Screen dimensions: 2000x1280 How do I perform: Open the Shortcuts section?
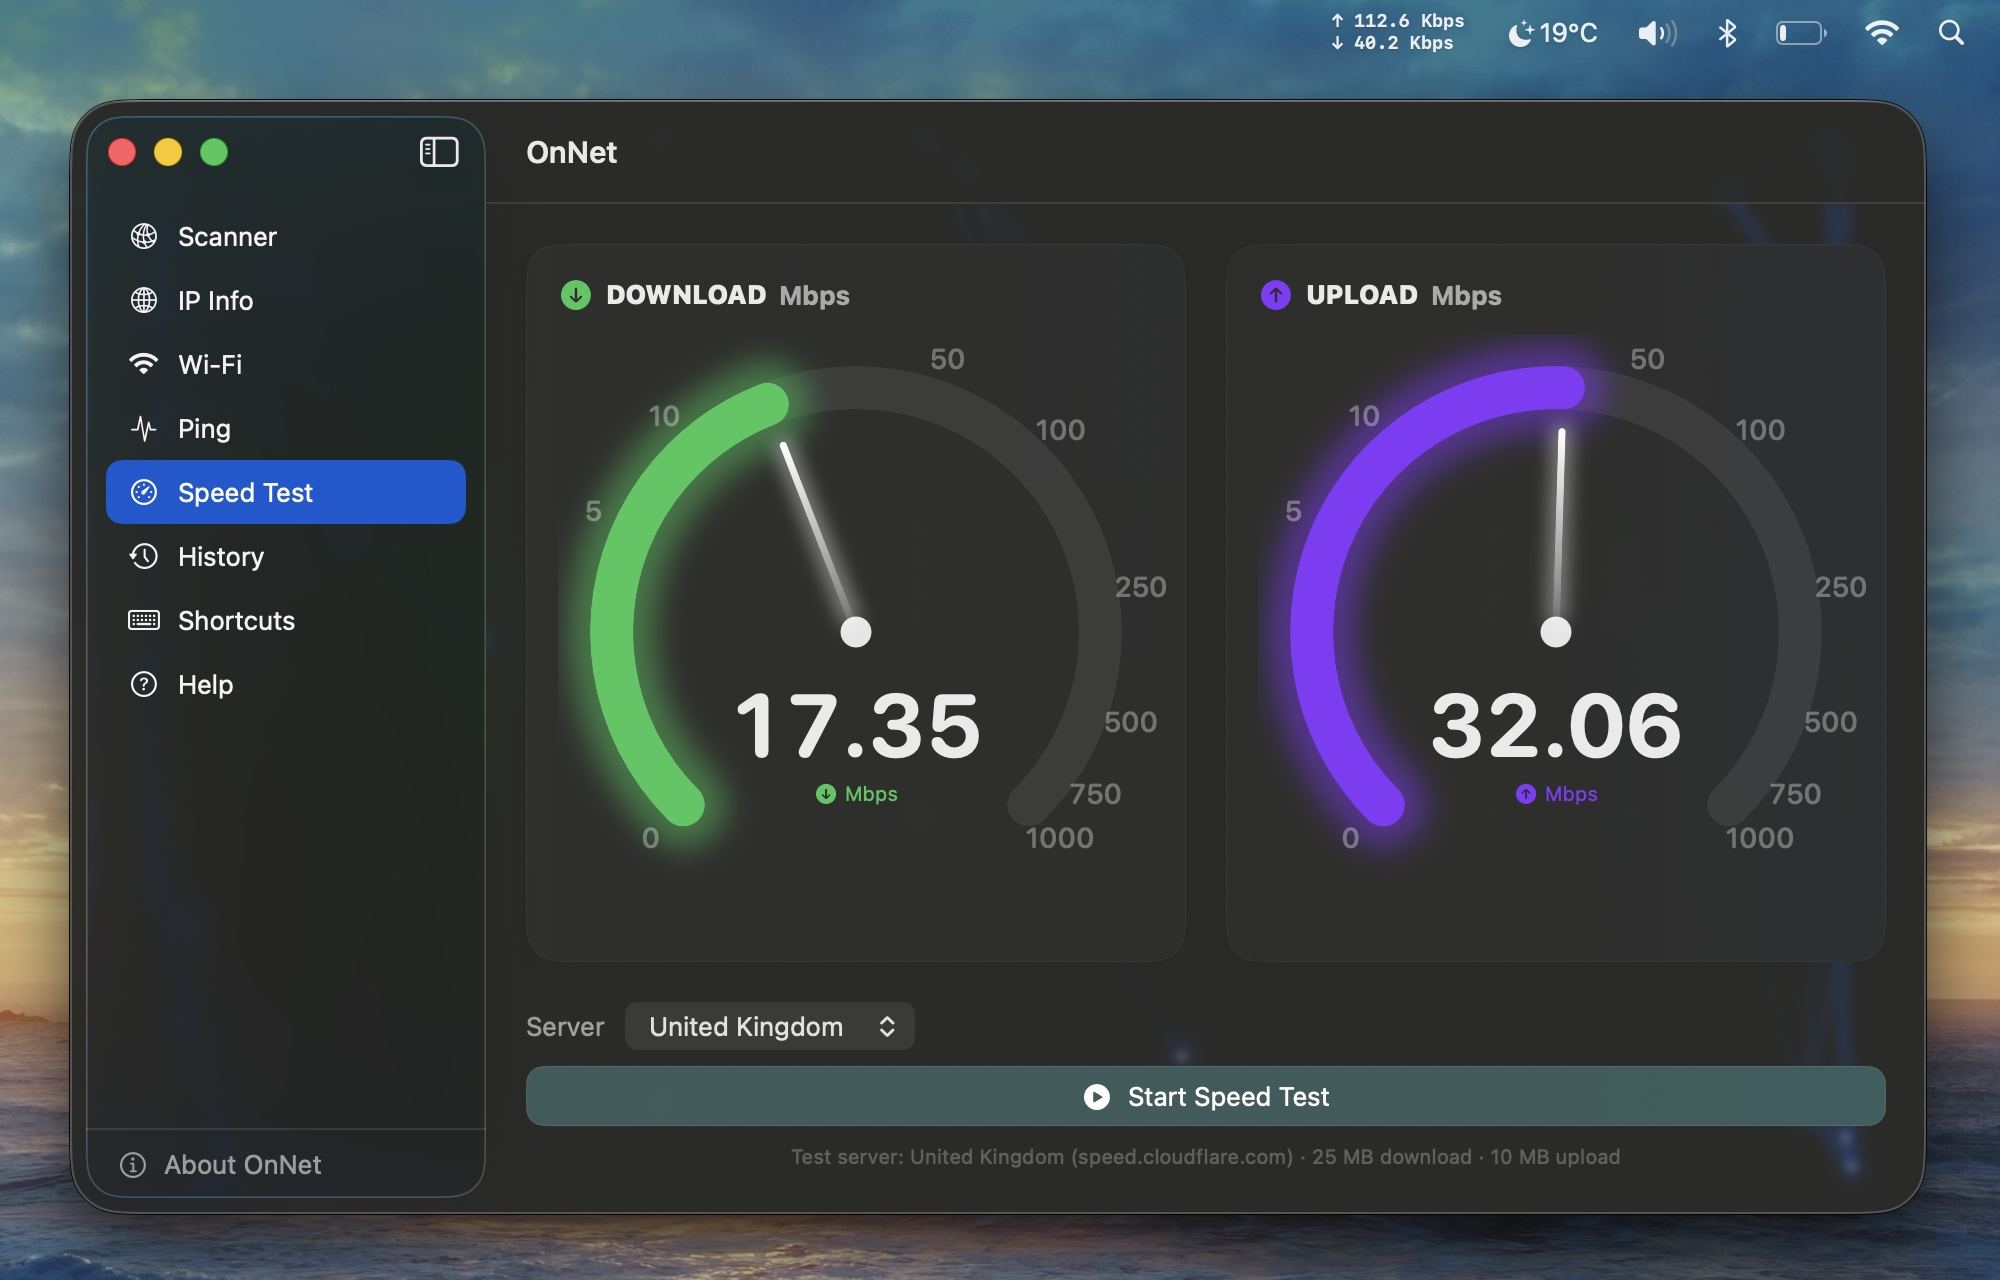286,620
